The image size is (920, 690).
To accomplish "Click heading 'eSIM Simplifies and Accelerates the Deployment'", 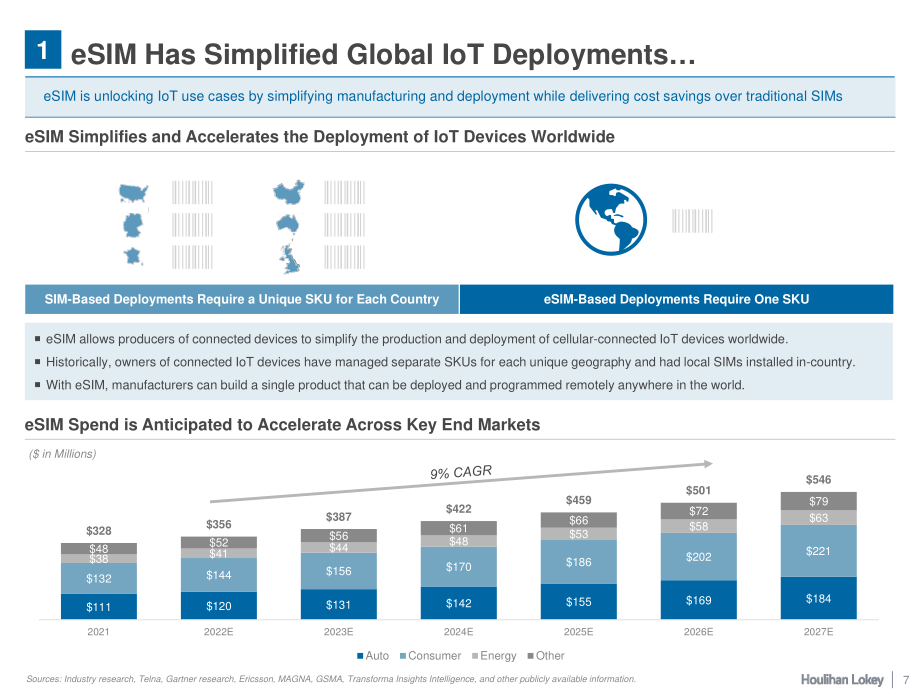I will tap(320, 137).
